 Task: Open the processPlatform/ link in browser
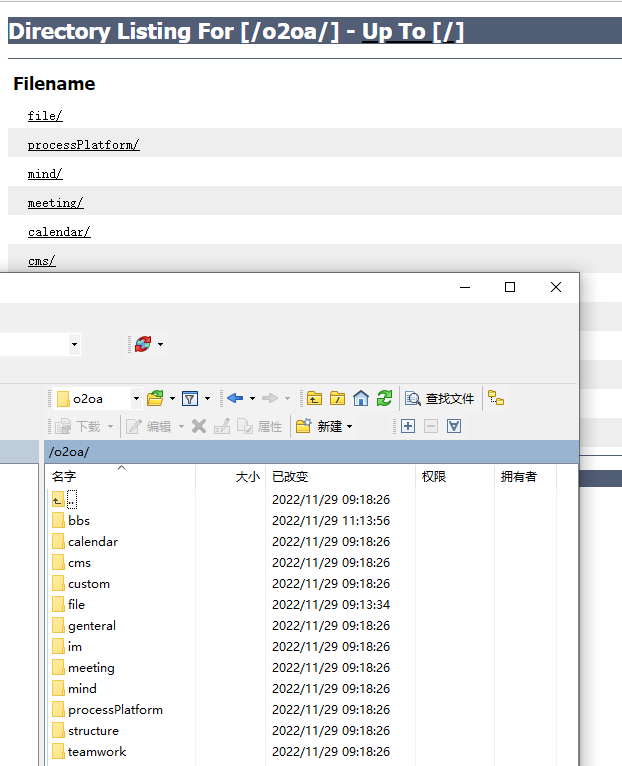point(84,145)
